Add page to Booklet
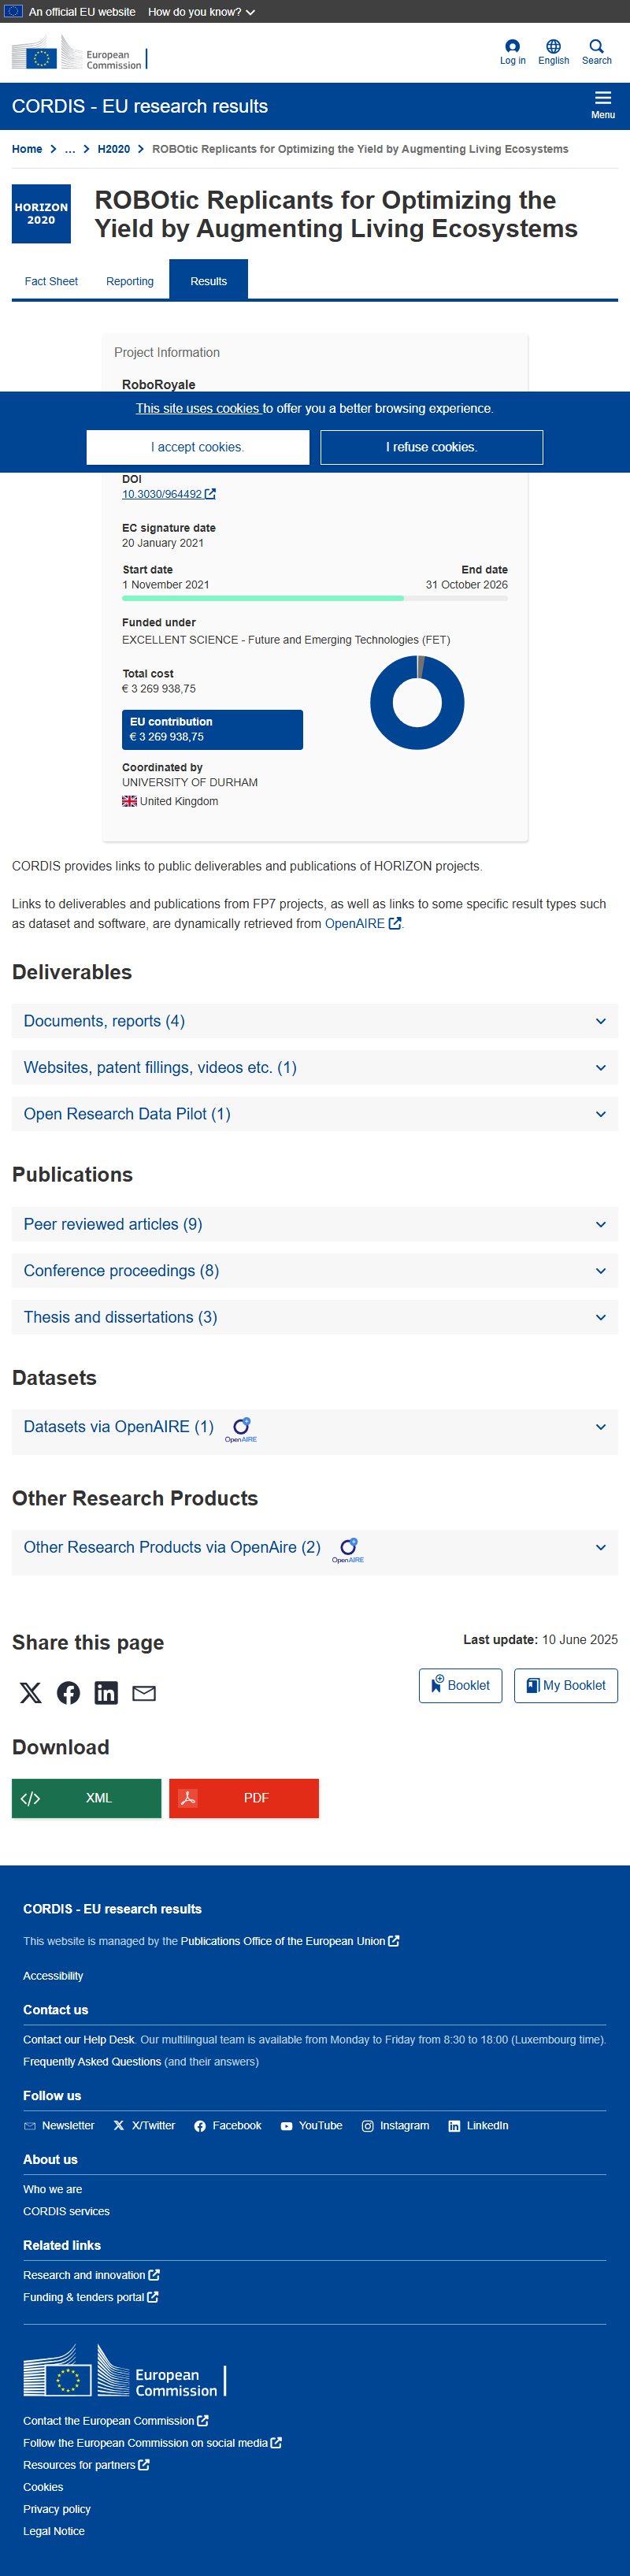 pyautogui.click(x=460, y=1685)
